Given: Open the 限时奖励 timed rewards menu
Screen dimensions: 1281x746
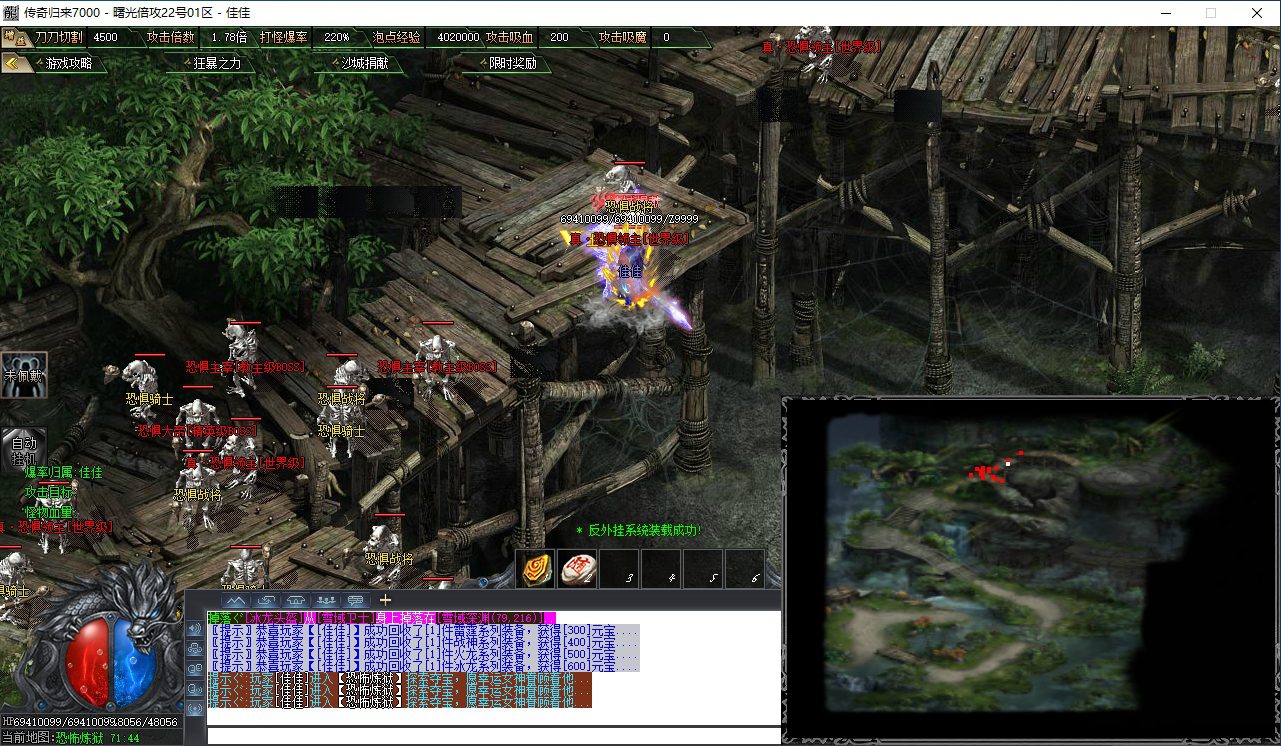Looking at the screenshot, I should click(512, 63).
